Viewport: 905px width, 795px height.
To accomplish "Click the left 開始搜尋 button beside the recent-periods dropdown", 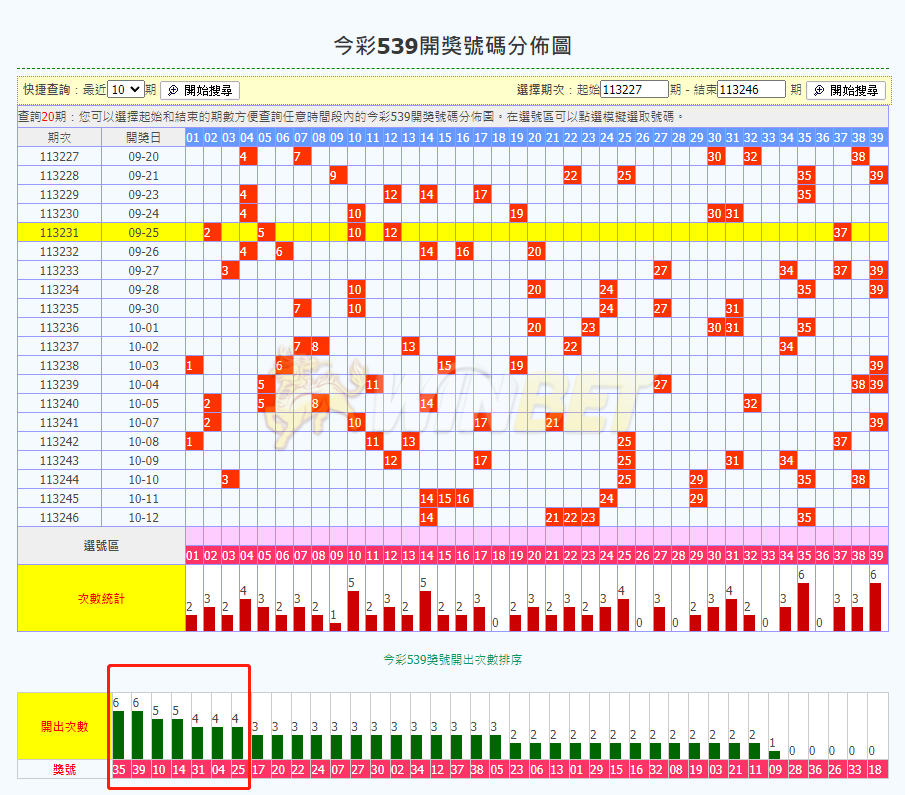I will click(x=200, y=90).
